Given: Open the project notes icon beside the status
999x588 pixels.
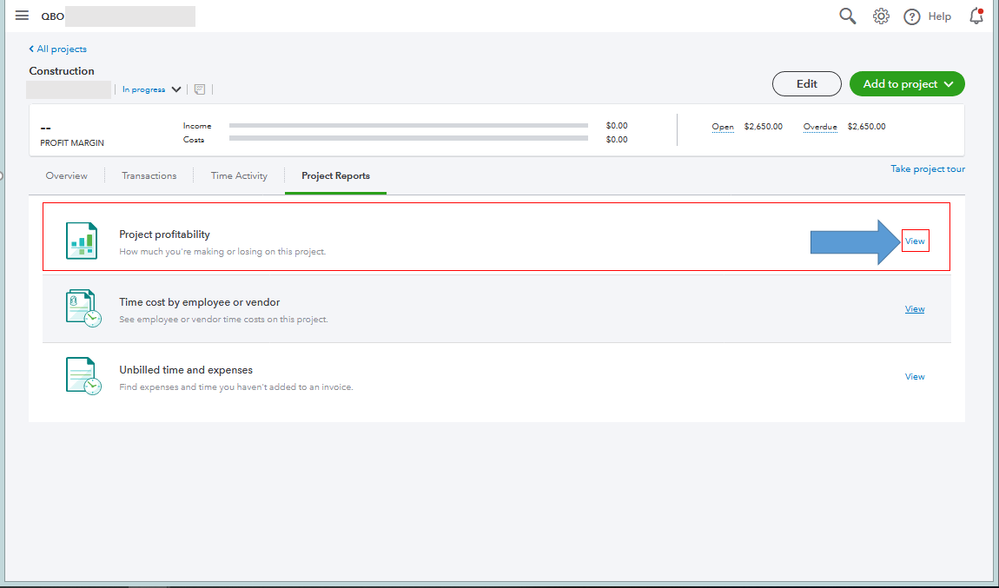Looking at the screenshot, I should coord(198,89).
